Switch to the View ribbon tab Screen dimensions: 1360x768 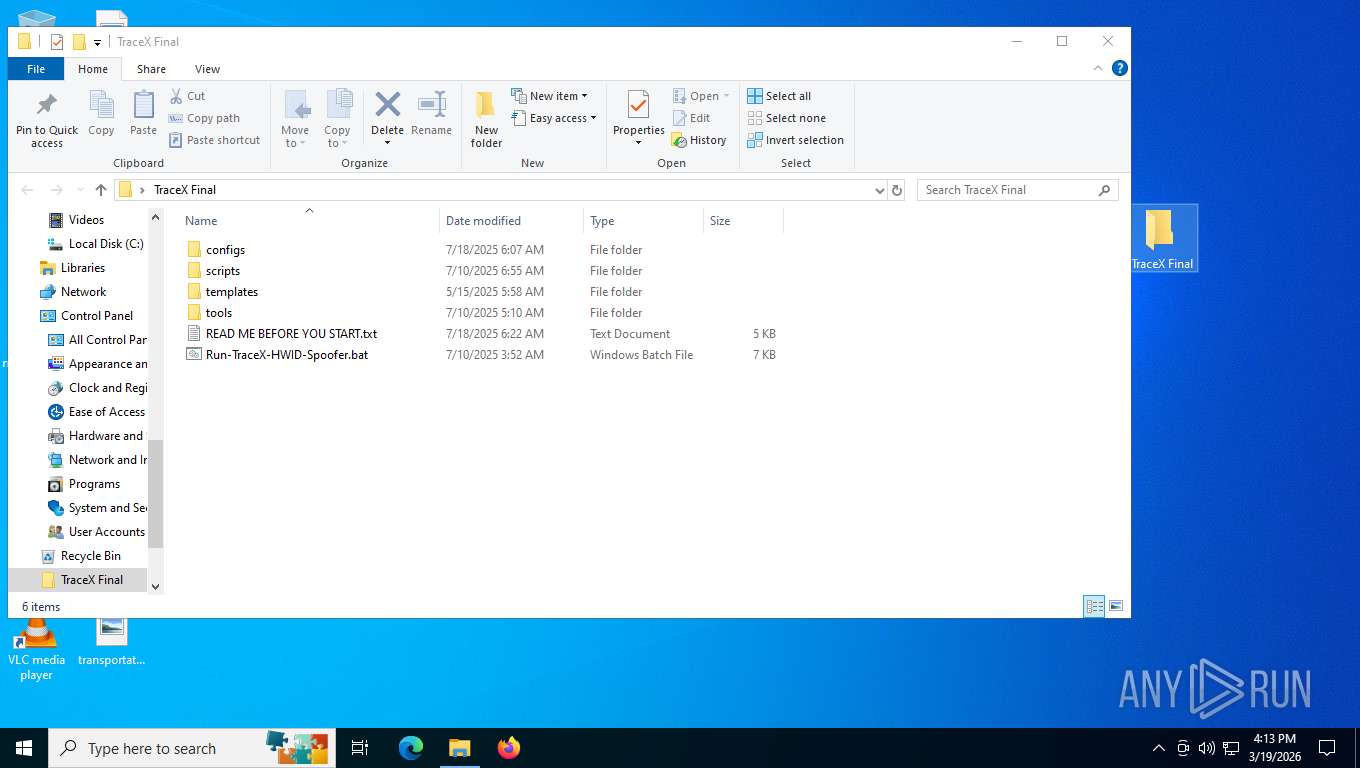[207, 69]
